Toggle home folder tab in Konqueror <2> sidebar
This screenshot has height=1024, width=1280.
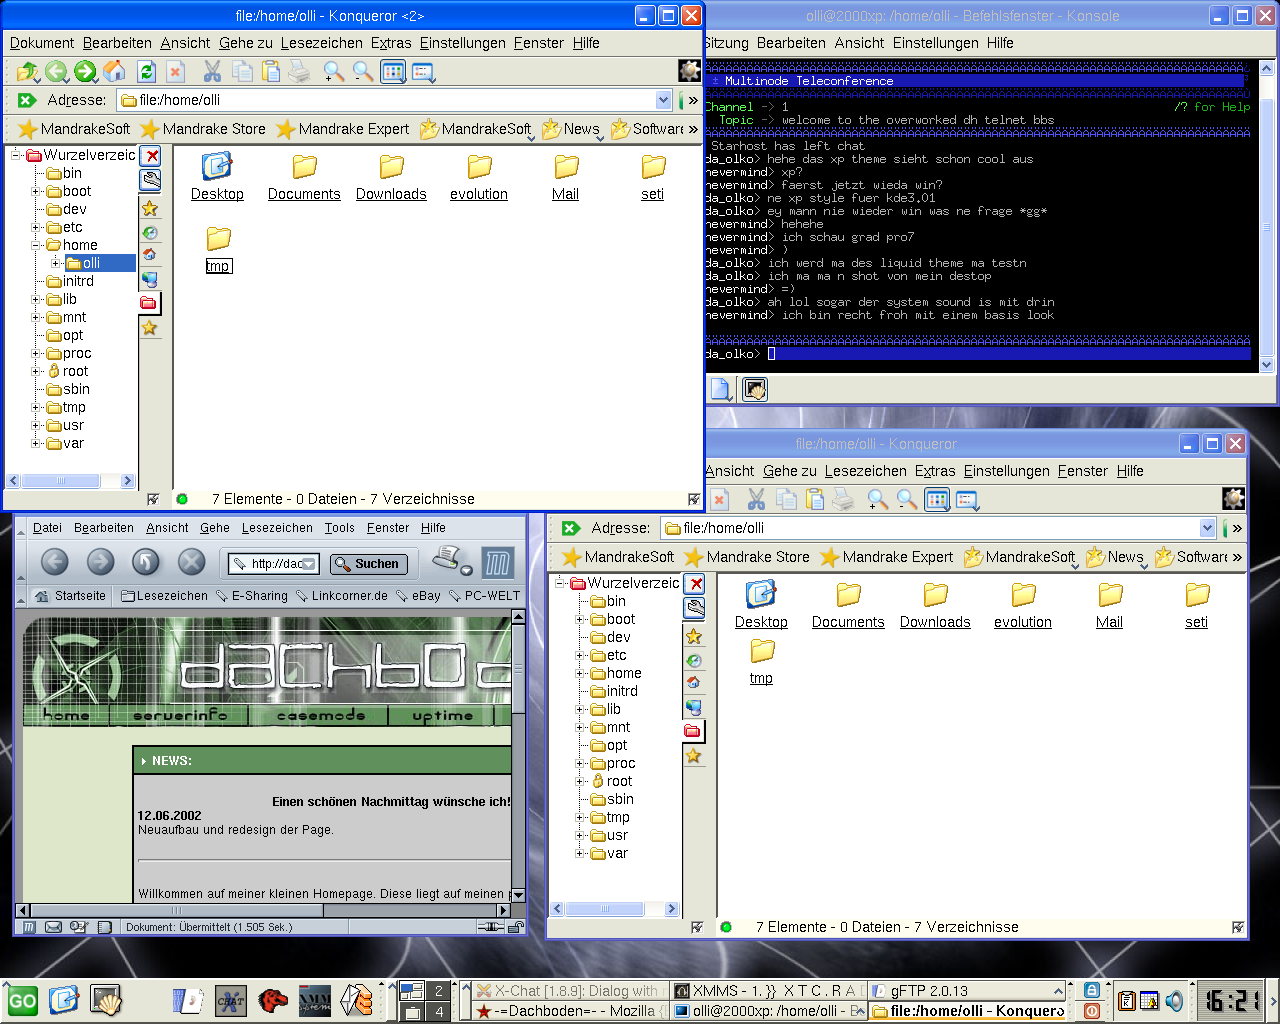[150, 255]
